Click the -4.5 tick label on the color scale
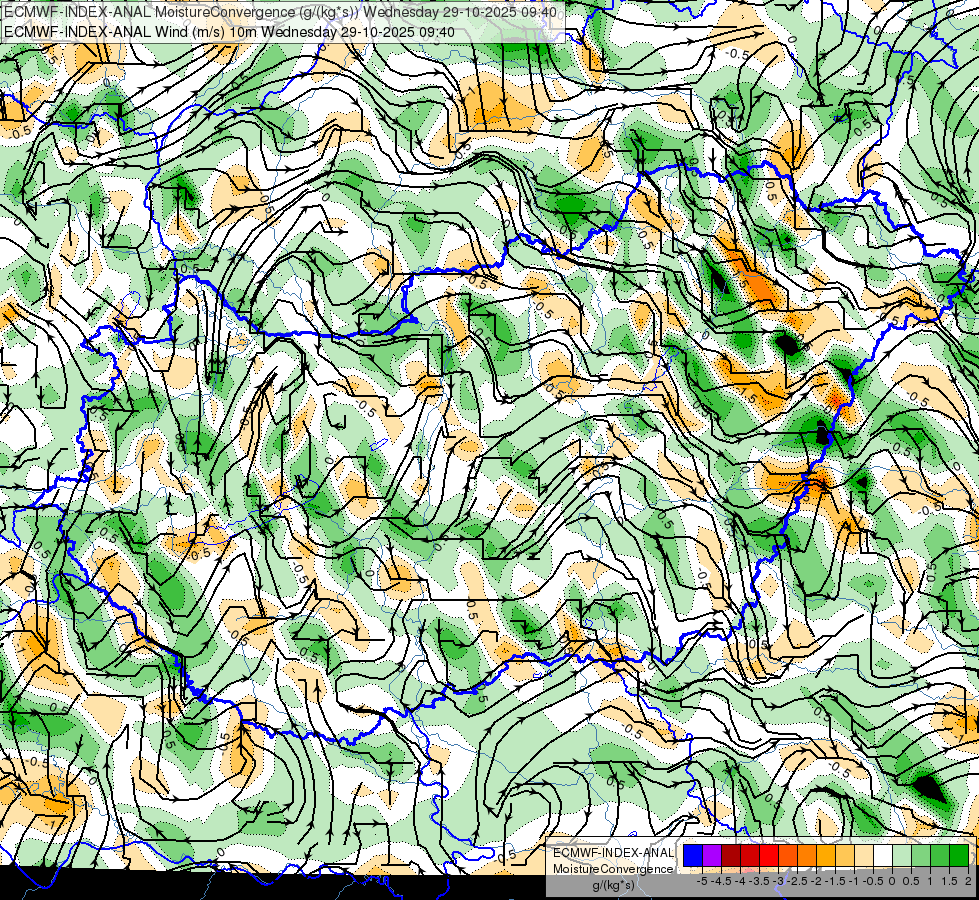This screenshot has width=979, height=900. (x=721, y=881)
